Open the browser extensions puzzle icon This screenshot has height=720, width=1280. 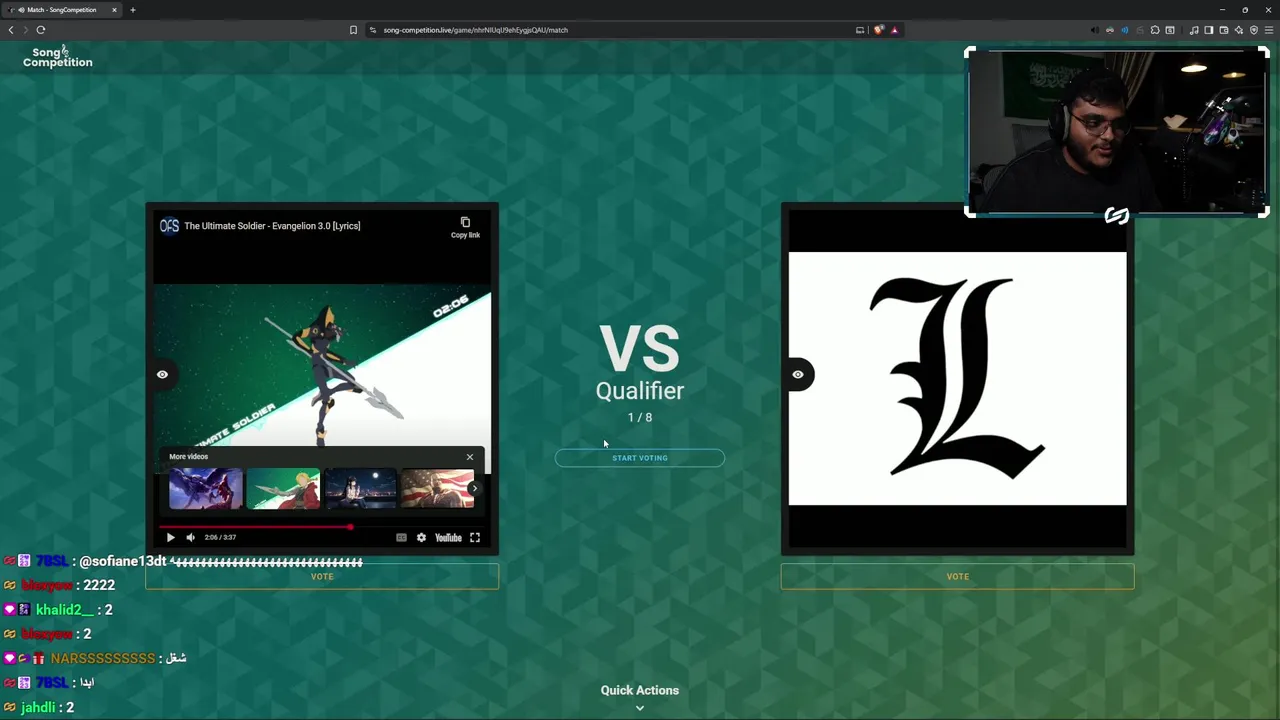click(x=1155, y=30)
